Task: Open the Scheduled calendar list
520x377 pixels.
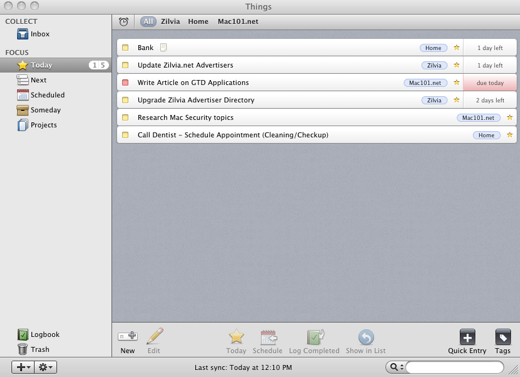Action: coord(40,95)
